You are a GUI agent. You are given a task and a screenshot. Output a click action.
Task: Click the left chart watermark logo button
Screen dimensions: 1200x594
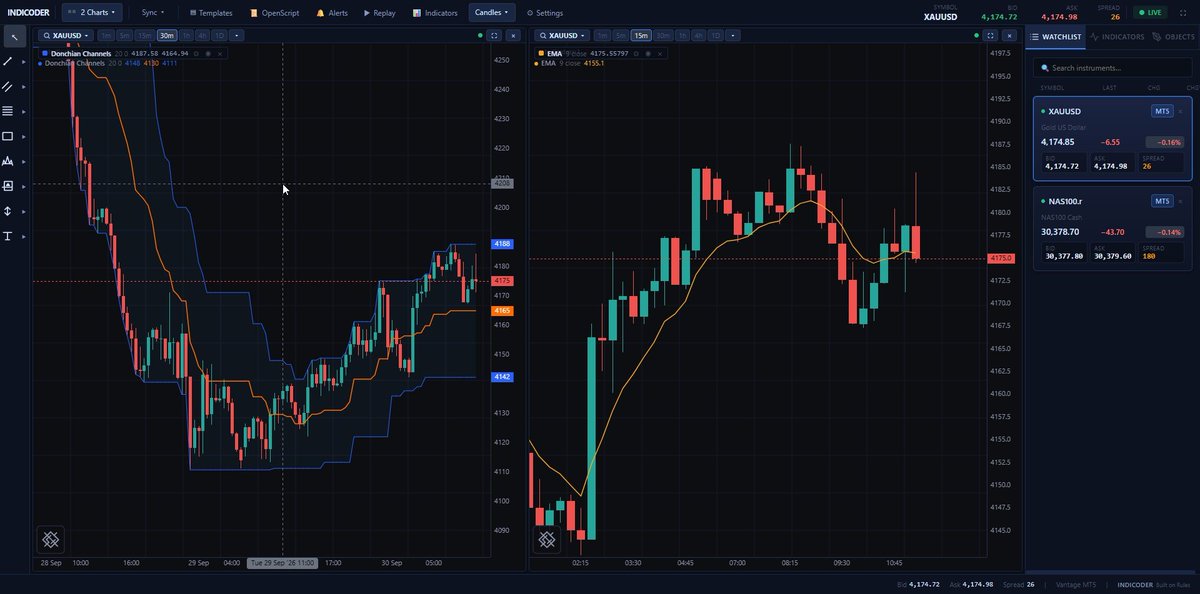pyautogui.click(x=50, y=540)
